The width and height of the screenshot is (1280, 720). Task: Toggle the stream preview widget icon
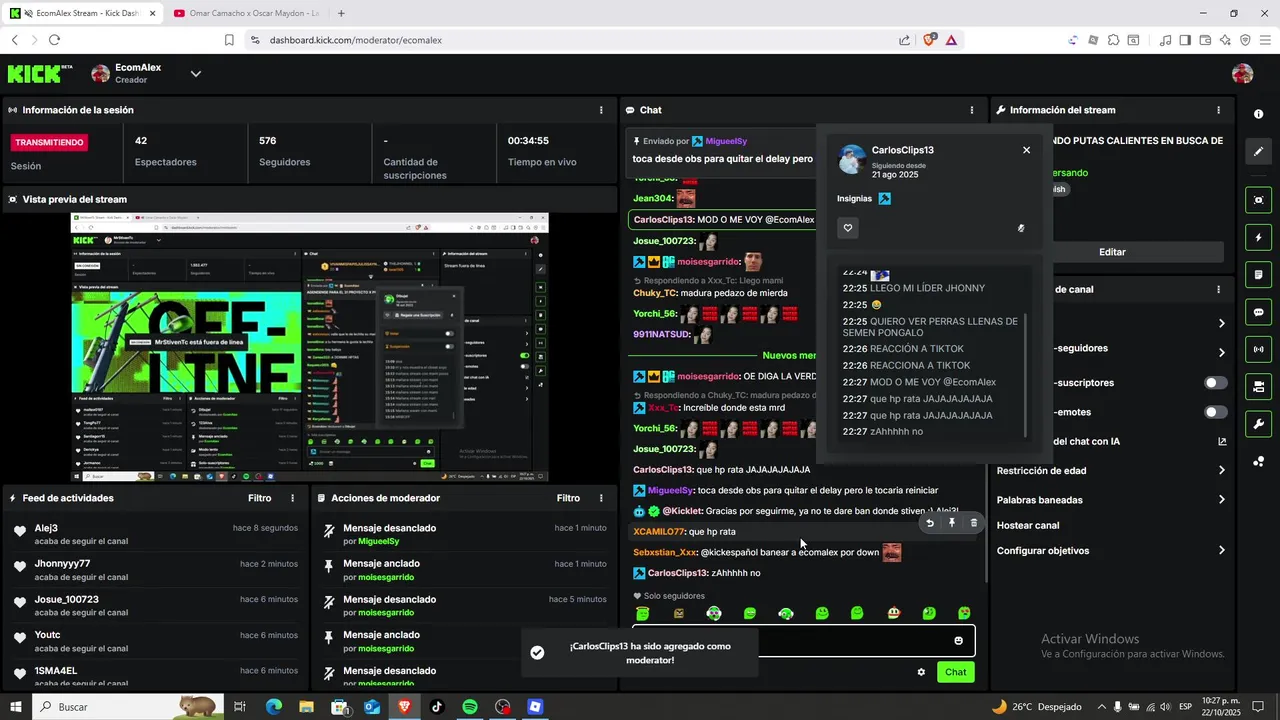(x=1258, y=200)
